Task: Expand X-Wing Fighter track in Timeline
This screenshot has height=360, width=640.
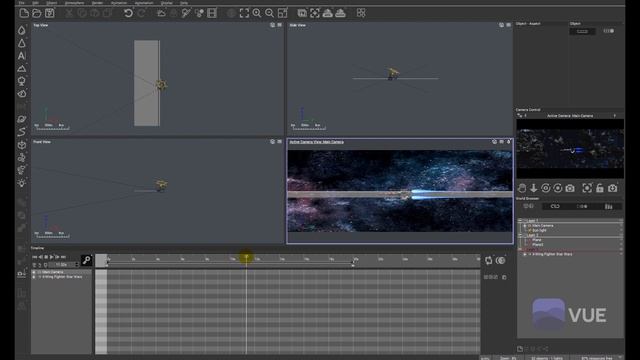Action: [34, 277]
